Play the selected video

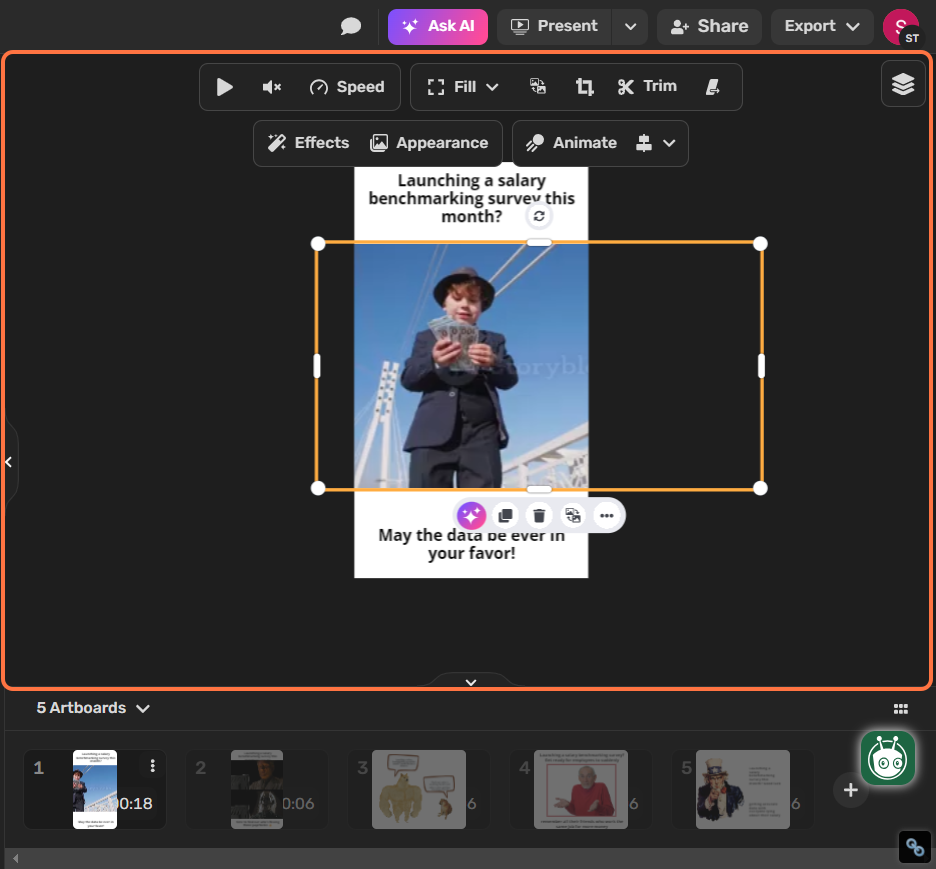coord(224,87)
